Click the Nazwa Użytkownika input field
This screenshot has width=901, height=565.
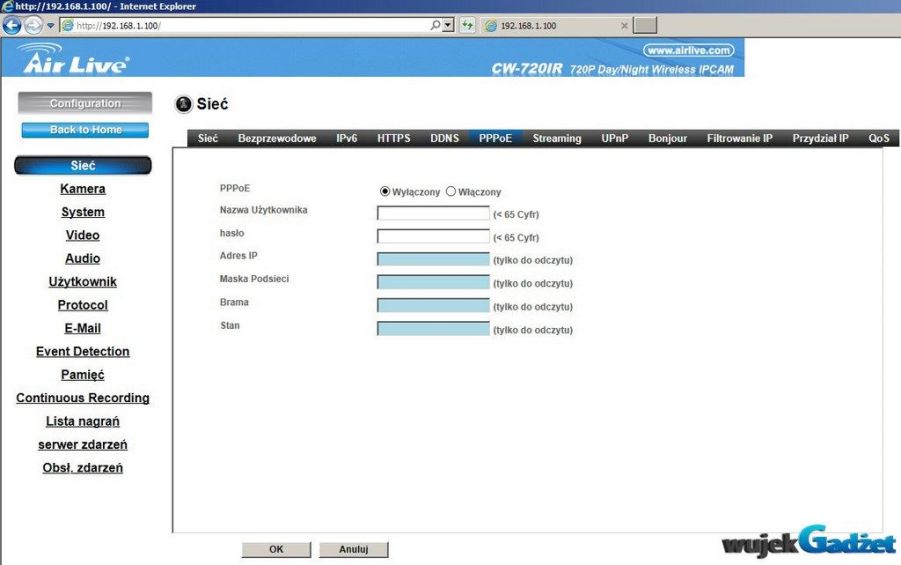(433, 213)
